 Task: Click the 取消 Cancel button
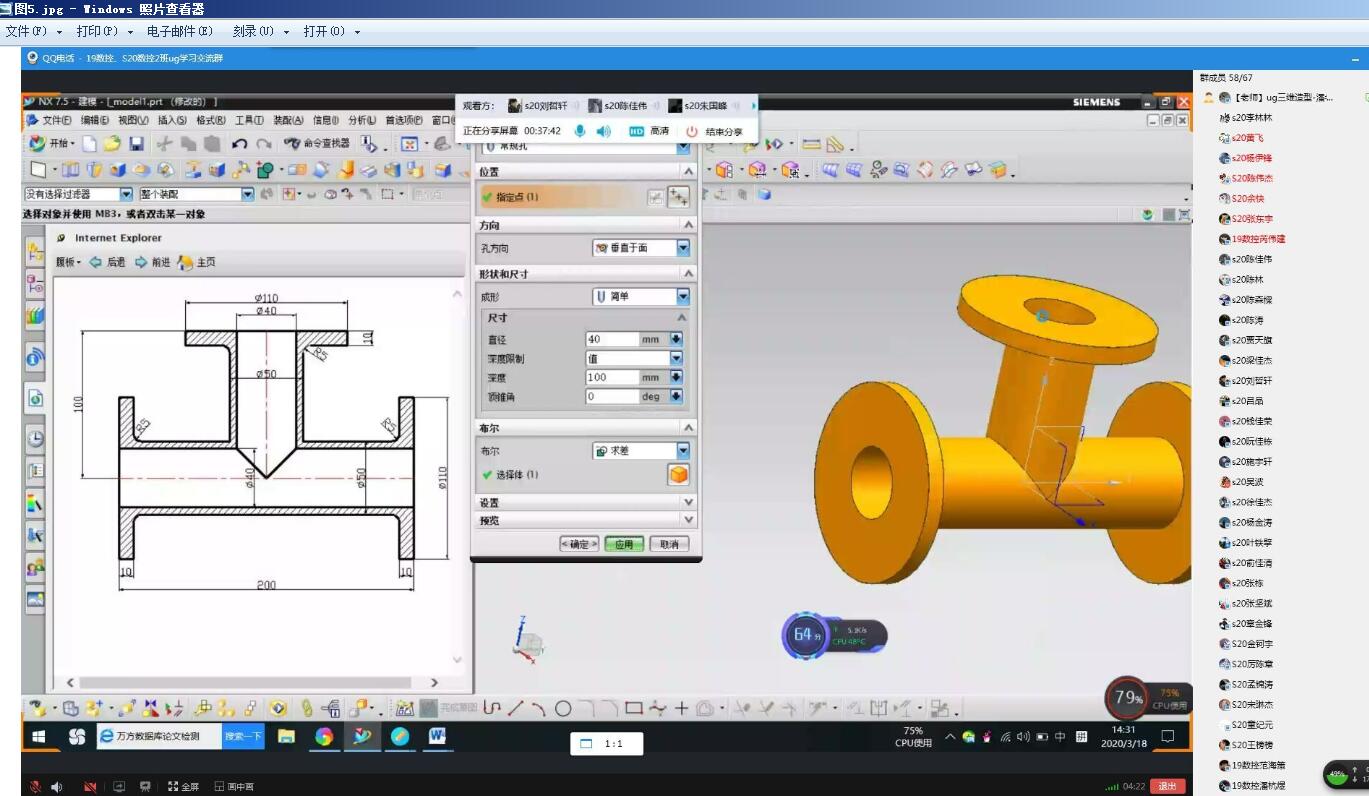point(670,544)
